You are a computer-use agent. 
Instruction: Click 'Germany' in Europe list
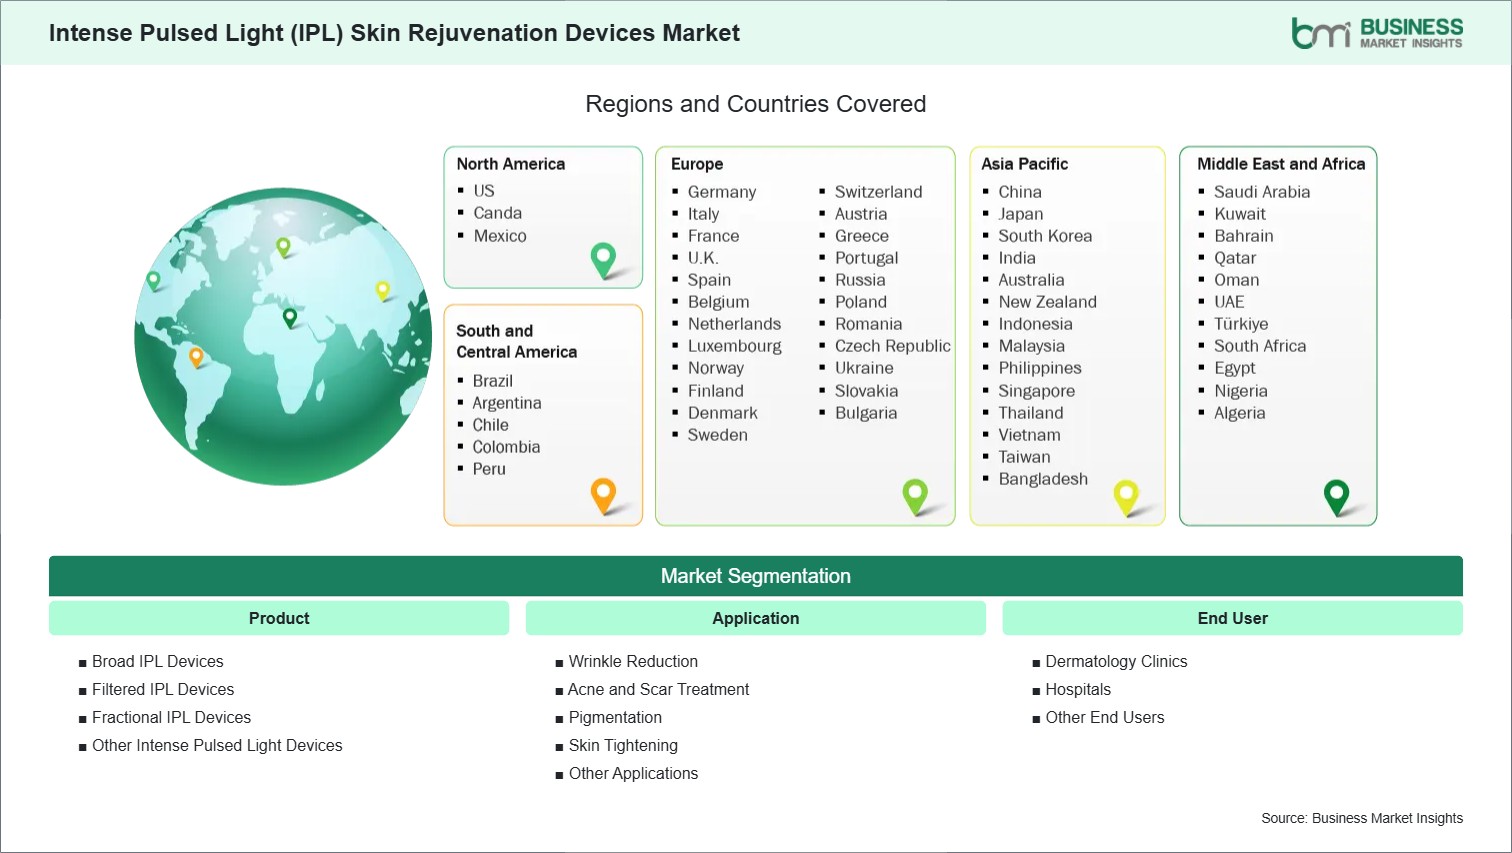[x=722, y=192]
